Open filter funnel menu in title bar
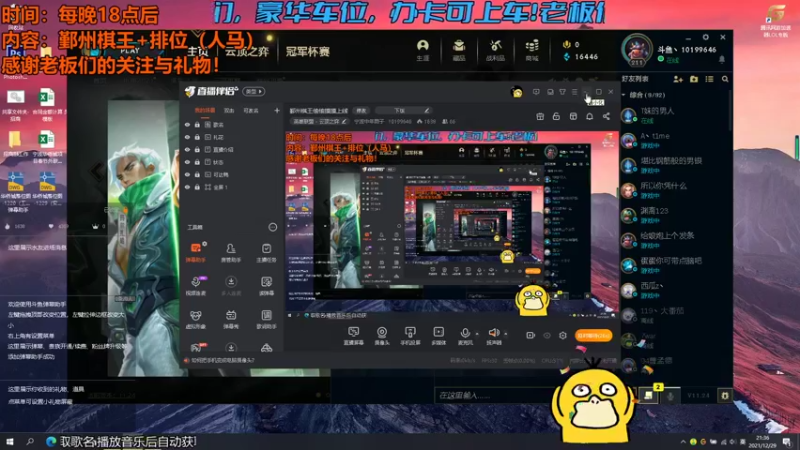Image resolution: width=800 pixels, height=450 pixels. (562, 92)
